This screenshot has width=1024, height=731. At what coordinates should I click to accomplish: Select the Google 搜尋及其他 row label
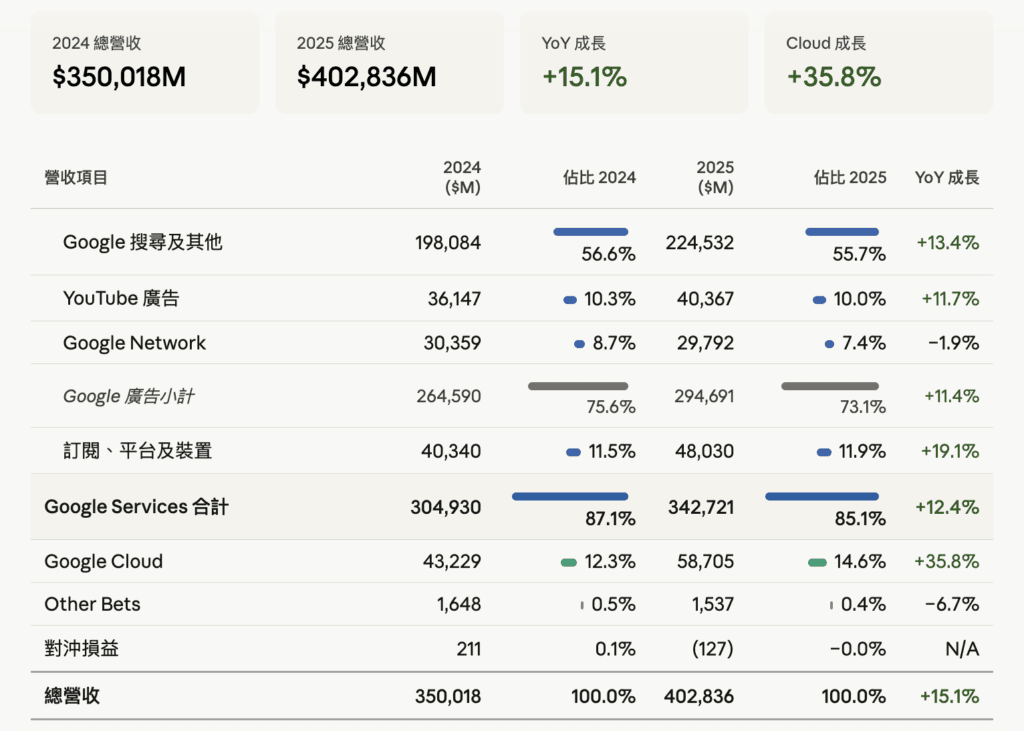[x=142, y=242]
